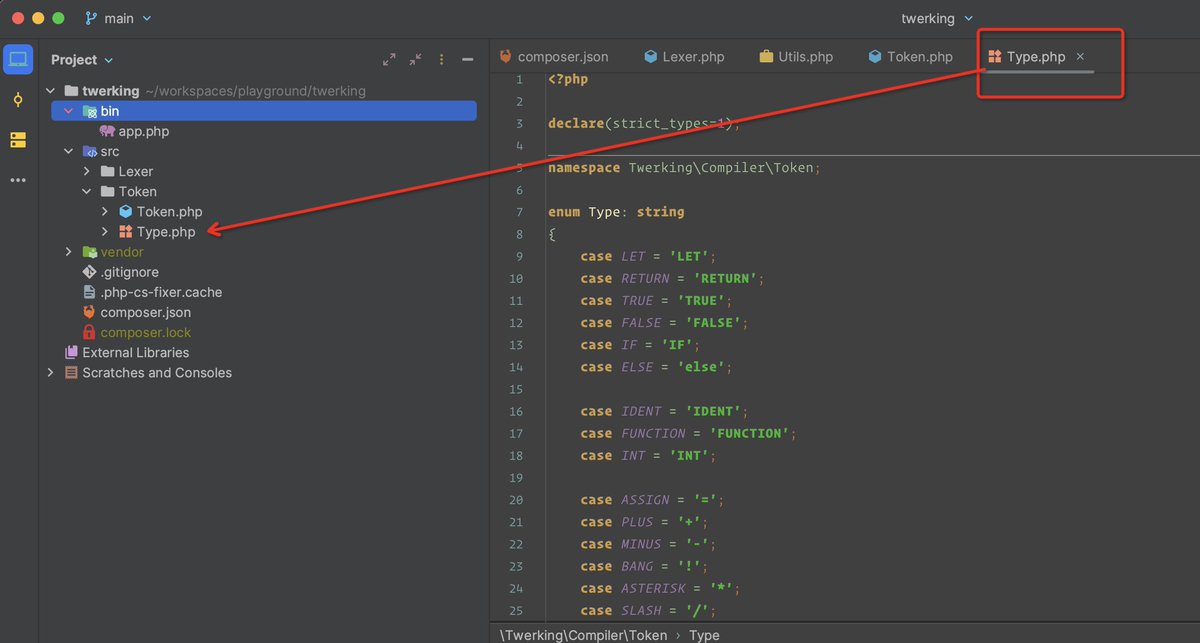Click the git branch icon beside main
Viewport: 1200px width, 643px height.
click(92, 18)
